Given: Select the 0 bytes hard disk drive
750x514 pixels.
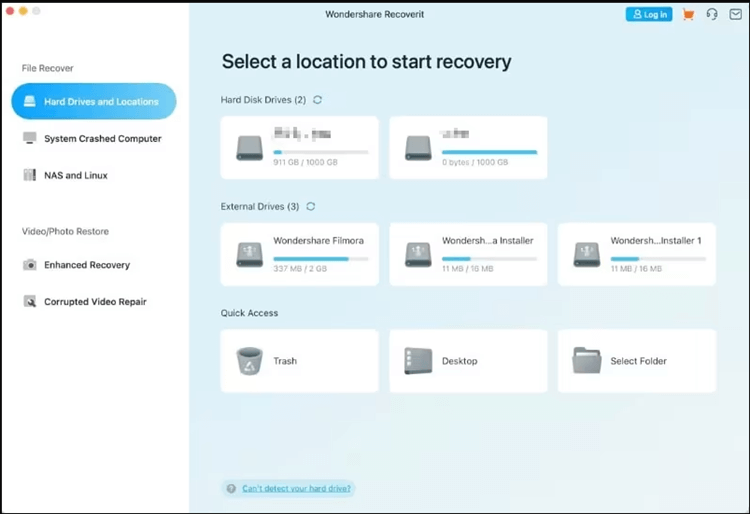Looking at the screenshot, I should click(467, 148).
